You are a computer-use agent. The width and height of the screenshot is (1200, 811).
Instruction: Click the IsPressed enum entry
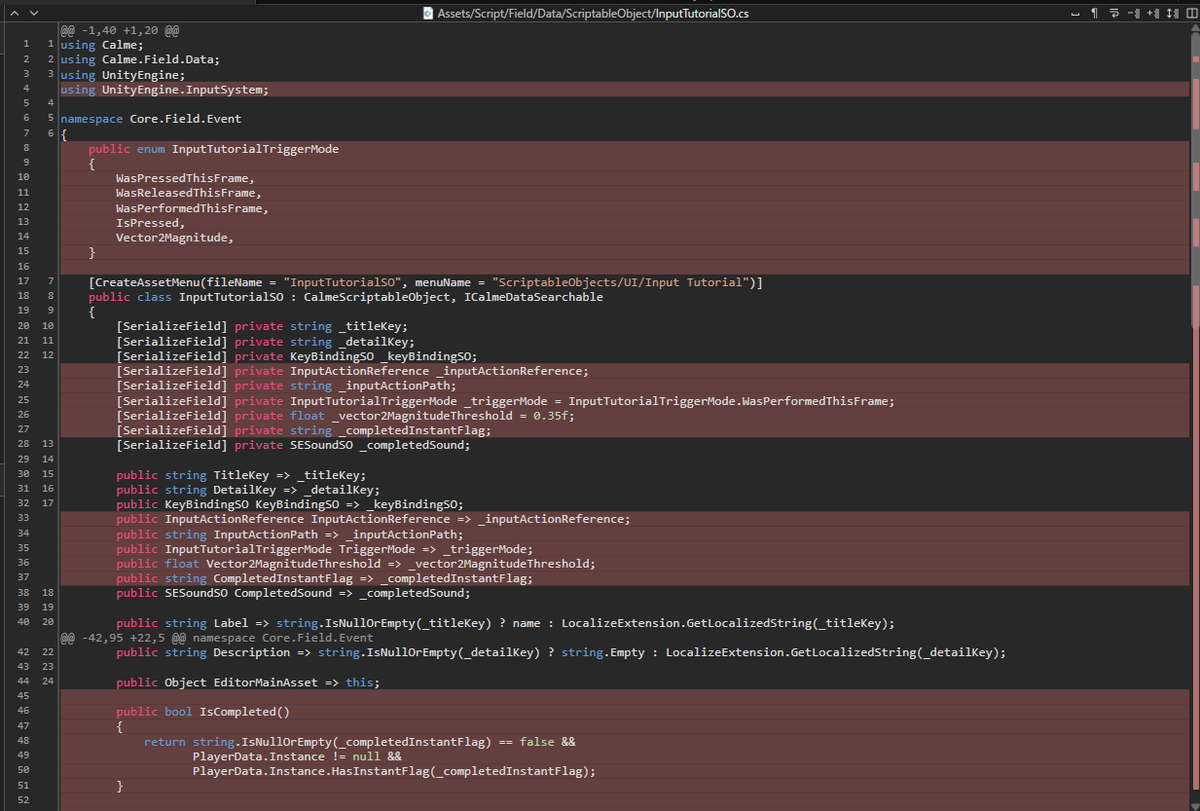pos(150,223)
